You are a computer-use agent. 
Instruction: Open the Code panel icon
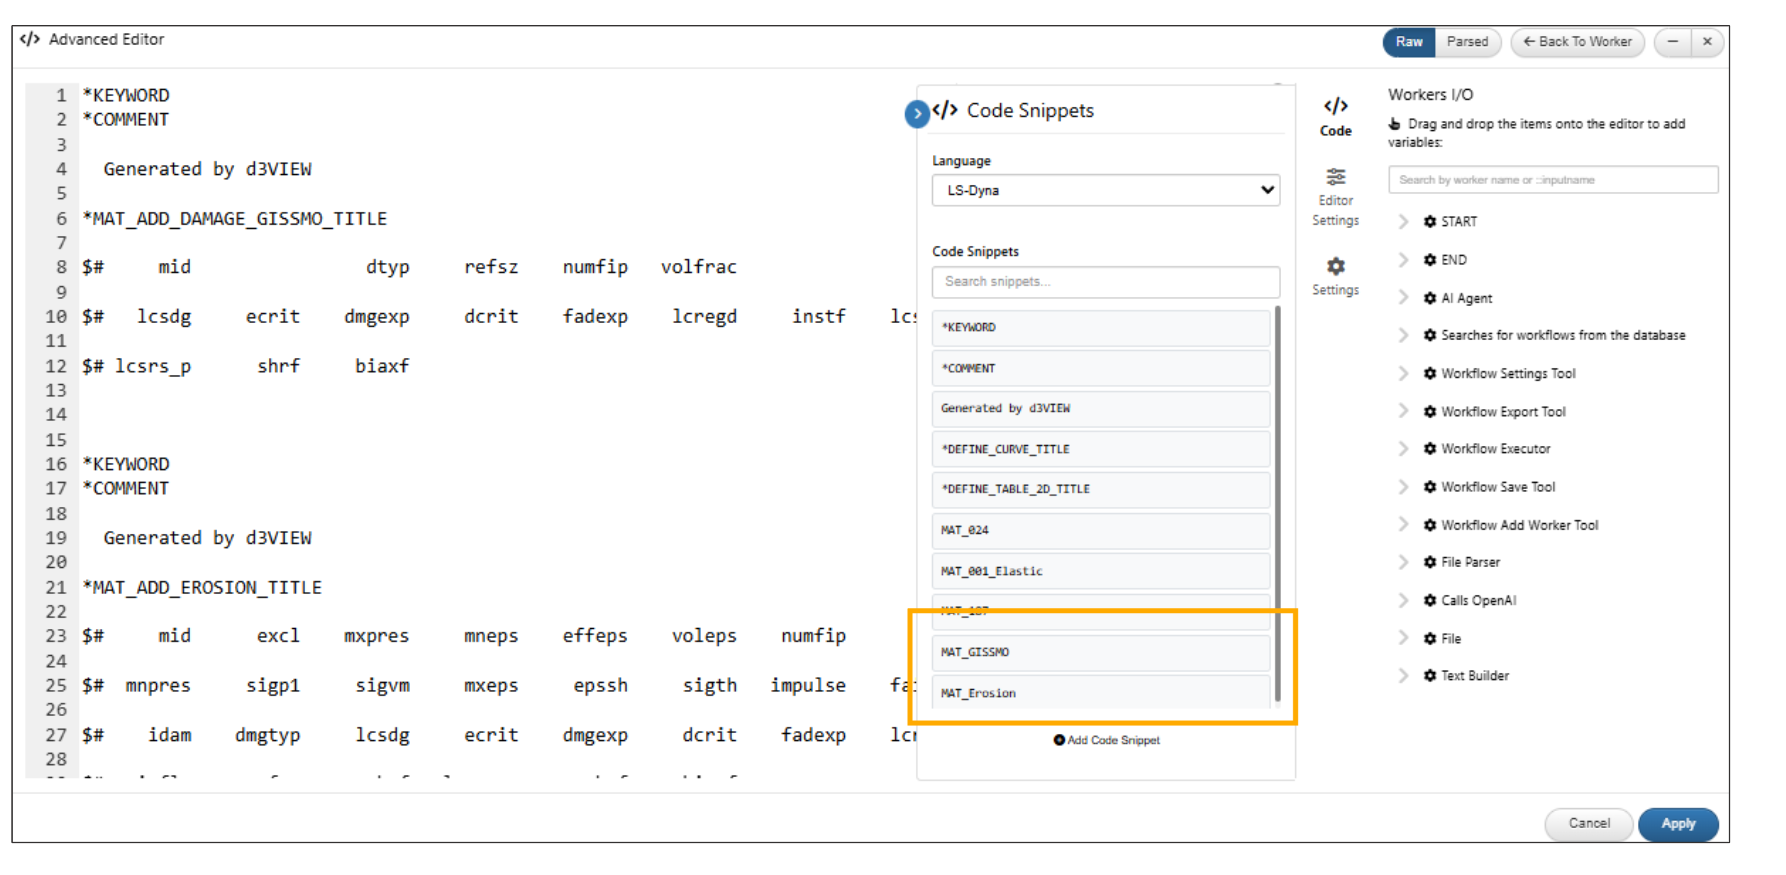pyautogui.click(x=1335, y=106)
